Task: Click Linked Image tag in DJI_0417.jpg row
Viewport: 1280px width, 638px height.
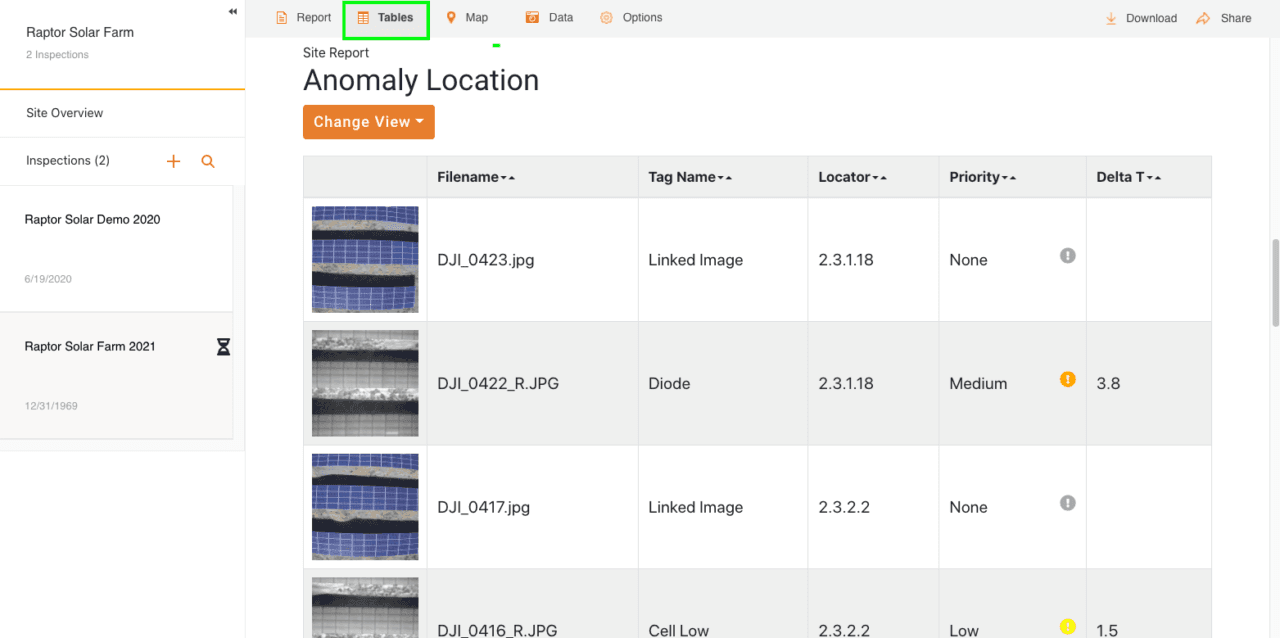Action: tap(695, 507)
